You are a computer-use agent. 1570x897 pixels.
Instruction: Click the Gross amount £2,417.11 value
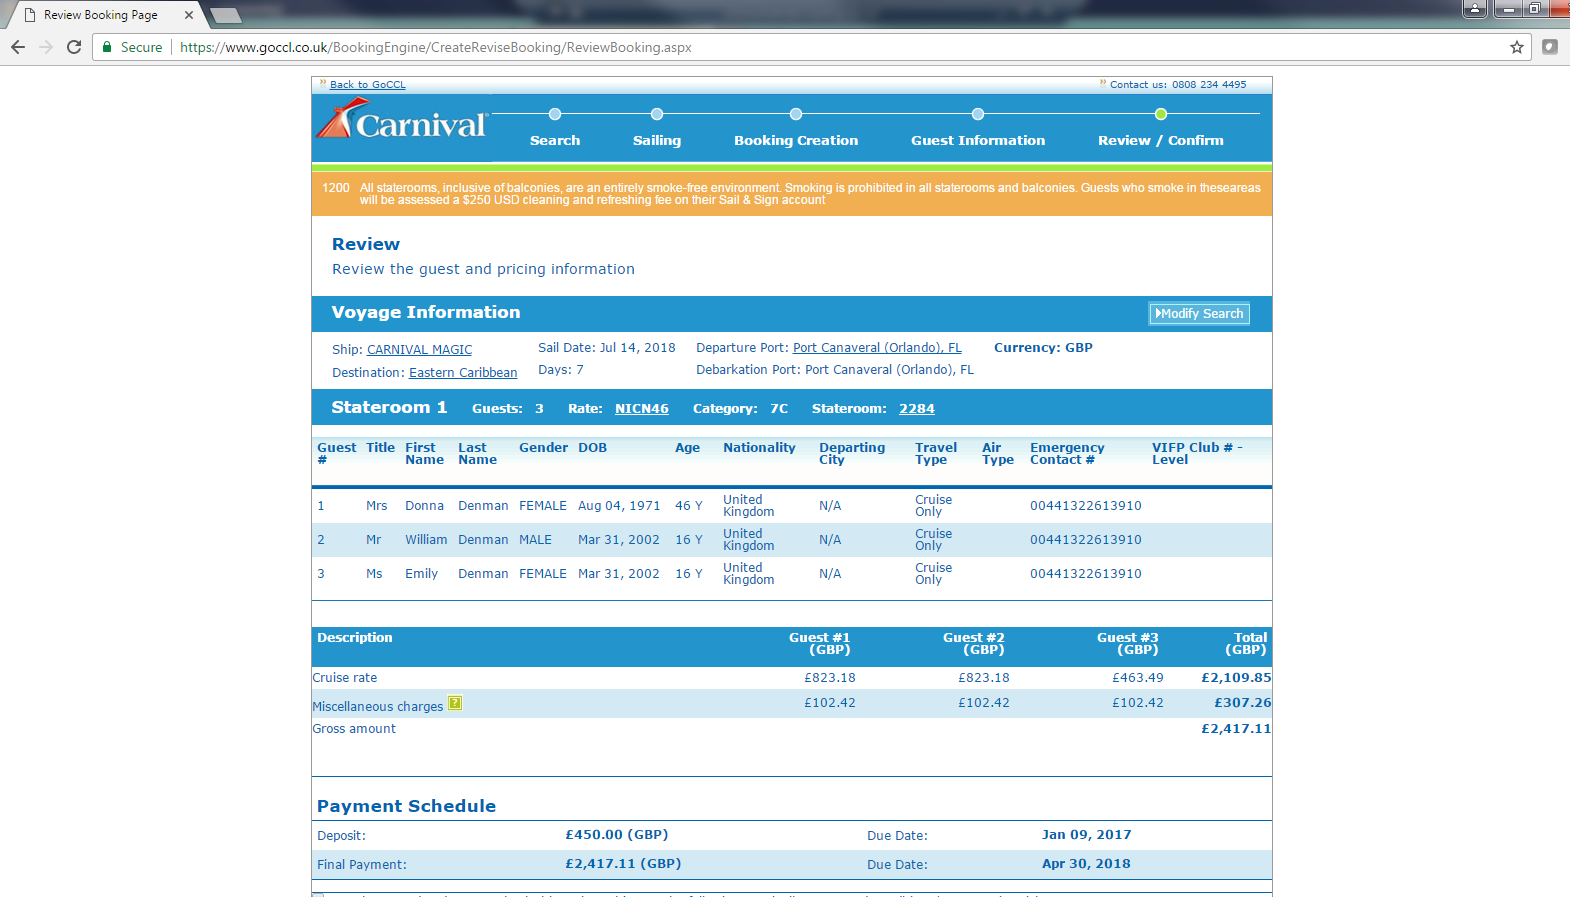(1236, 729)
